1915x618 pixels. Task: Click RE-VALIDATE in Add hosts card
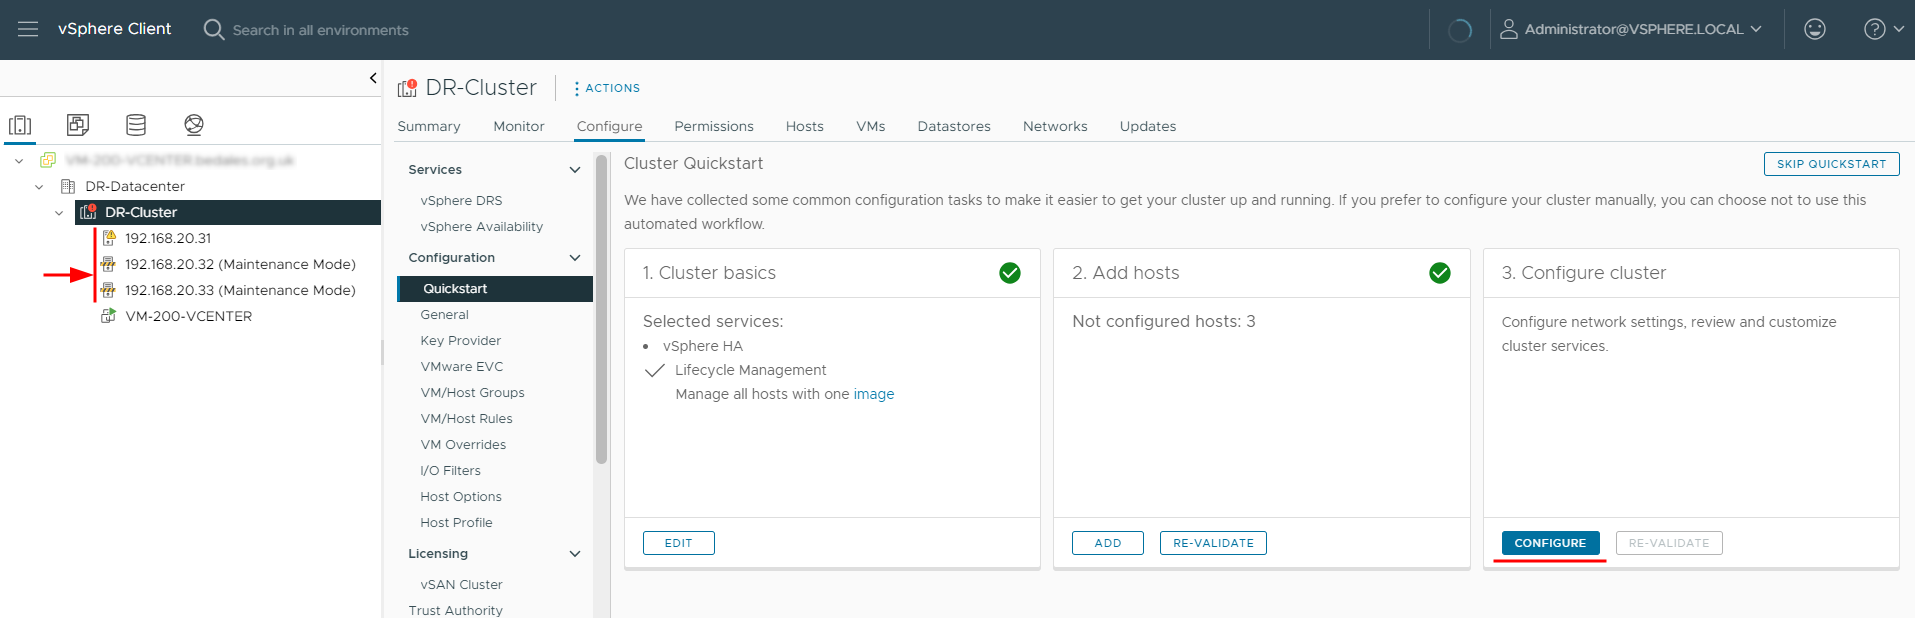pyautogui.click(x=1213, y=543)
